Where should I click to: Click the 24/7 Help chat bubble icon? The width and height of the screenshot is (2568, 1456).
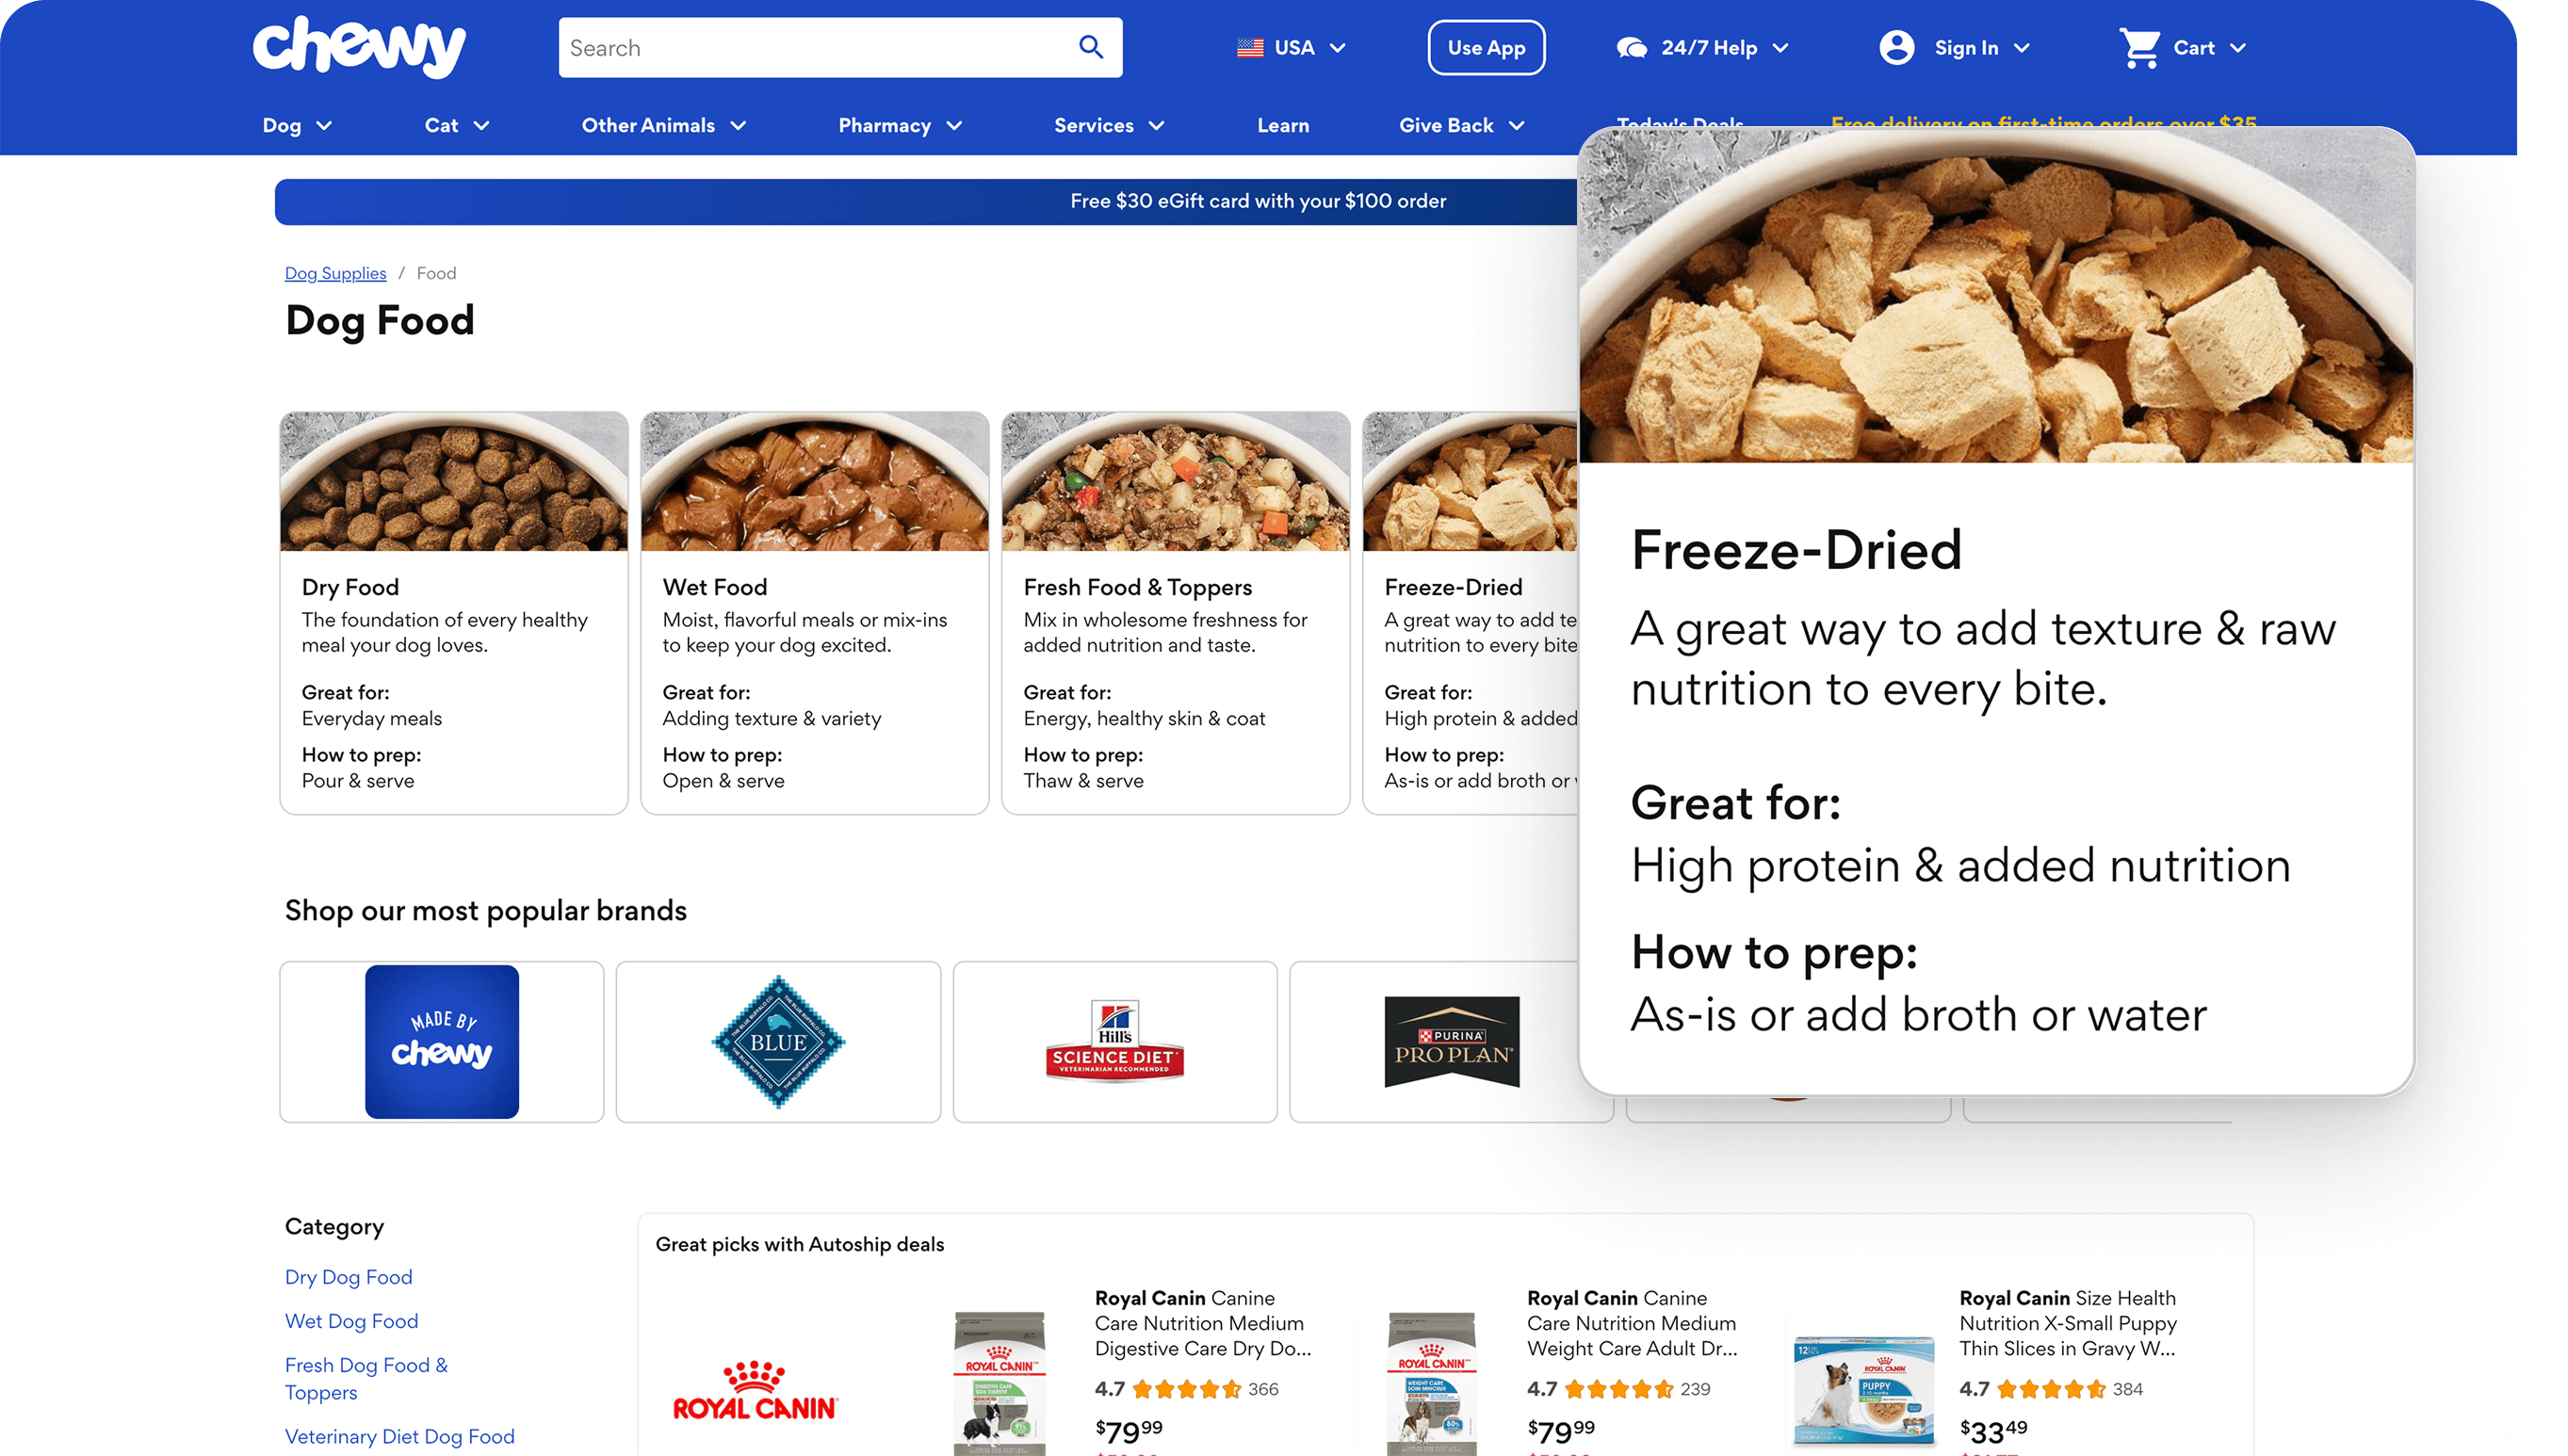coord(1631,47)
